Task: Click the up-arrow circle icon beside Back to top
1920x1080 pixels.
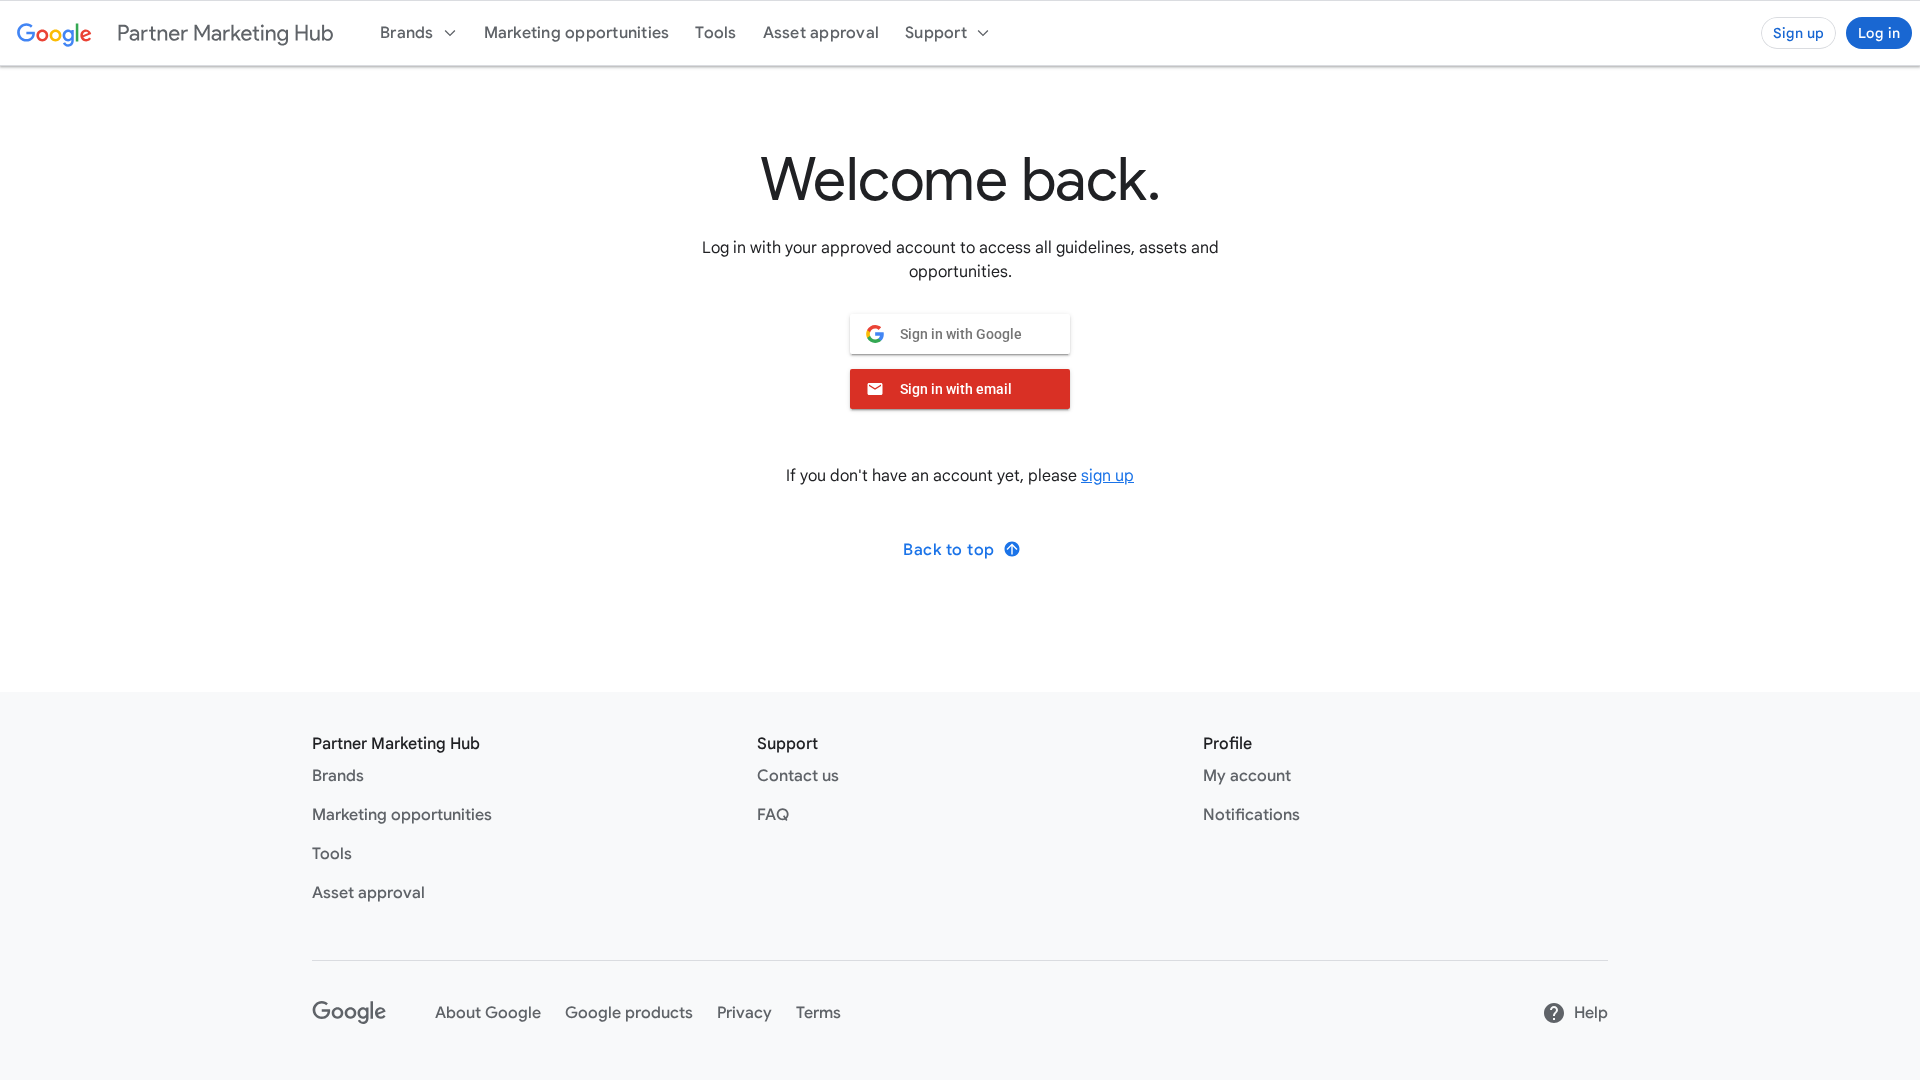Action: point(1012,549)
